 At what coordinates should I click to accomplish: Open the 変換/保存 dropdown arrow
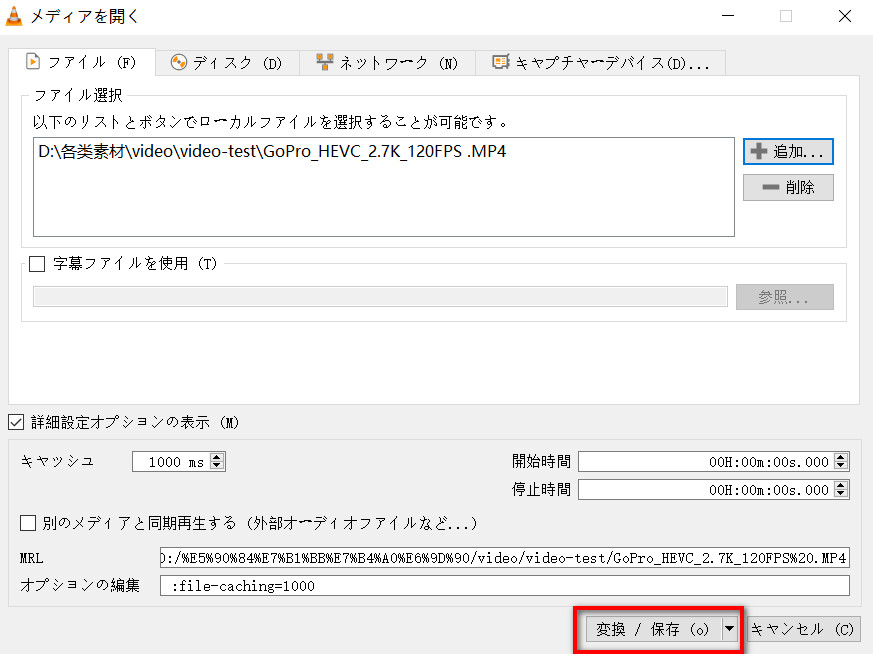[731, 630]
